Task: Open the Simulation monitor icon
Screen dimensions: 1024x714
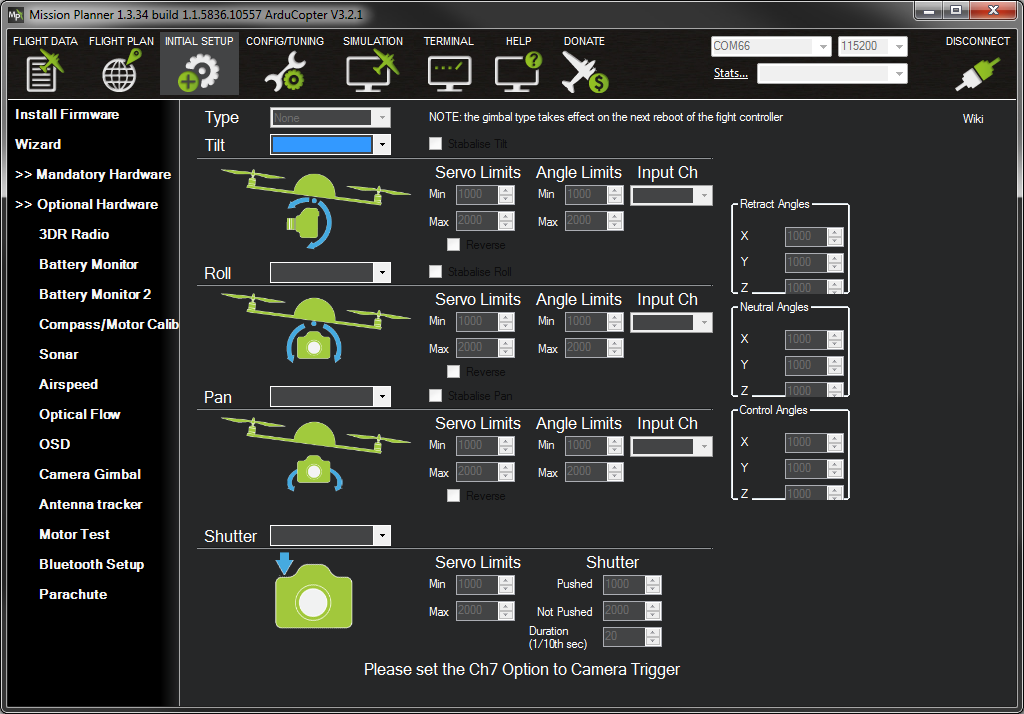Action: 372,72
